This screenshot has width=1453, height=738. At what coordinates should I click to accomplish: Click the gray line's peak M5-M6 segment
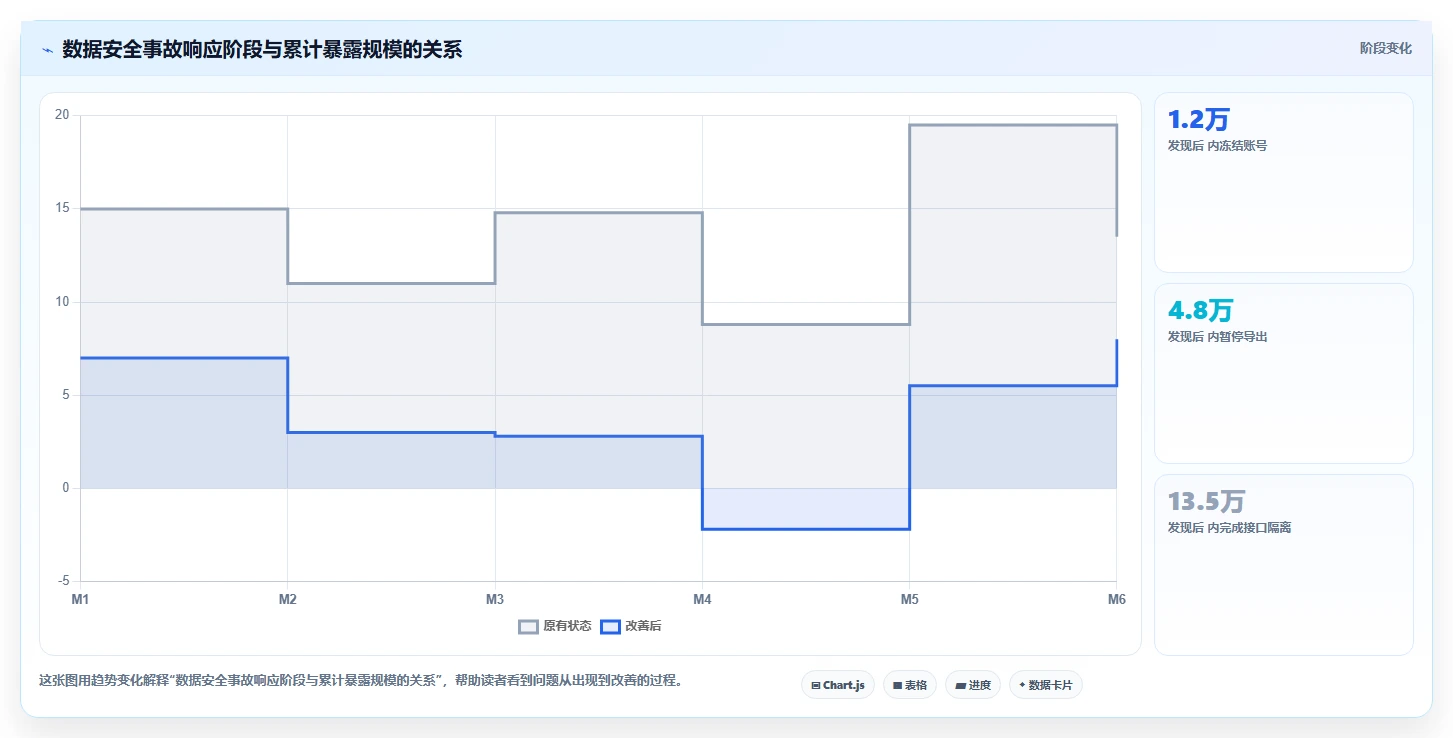(x=1013, y=125)
